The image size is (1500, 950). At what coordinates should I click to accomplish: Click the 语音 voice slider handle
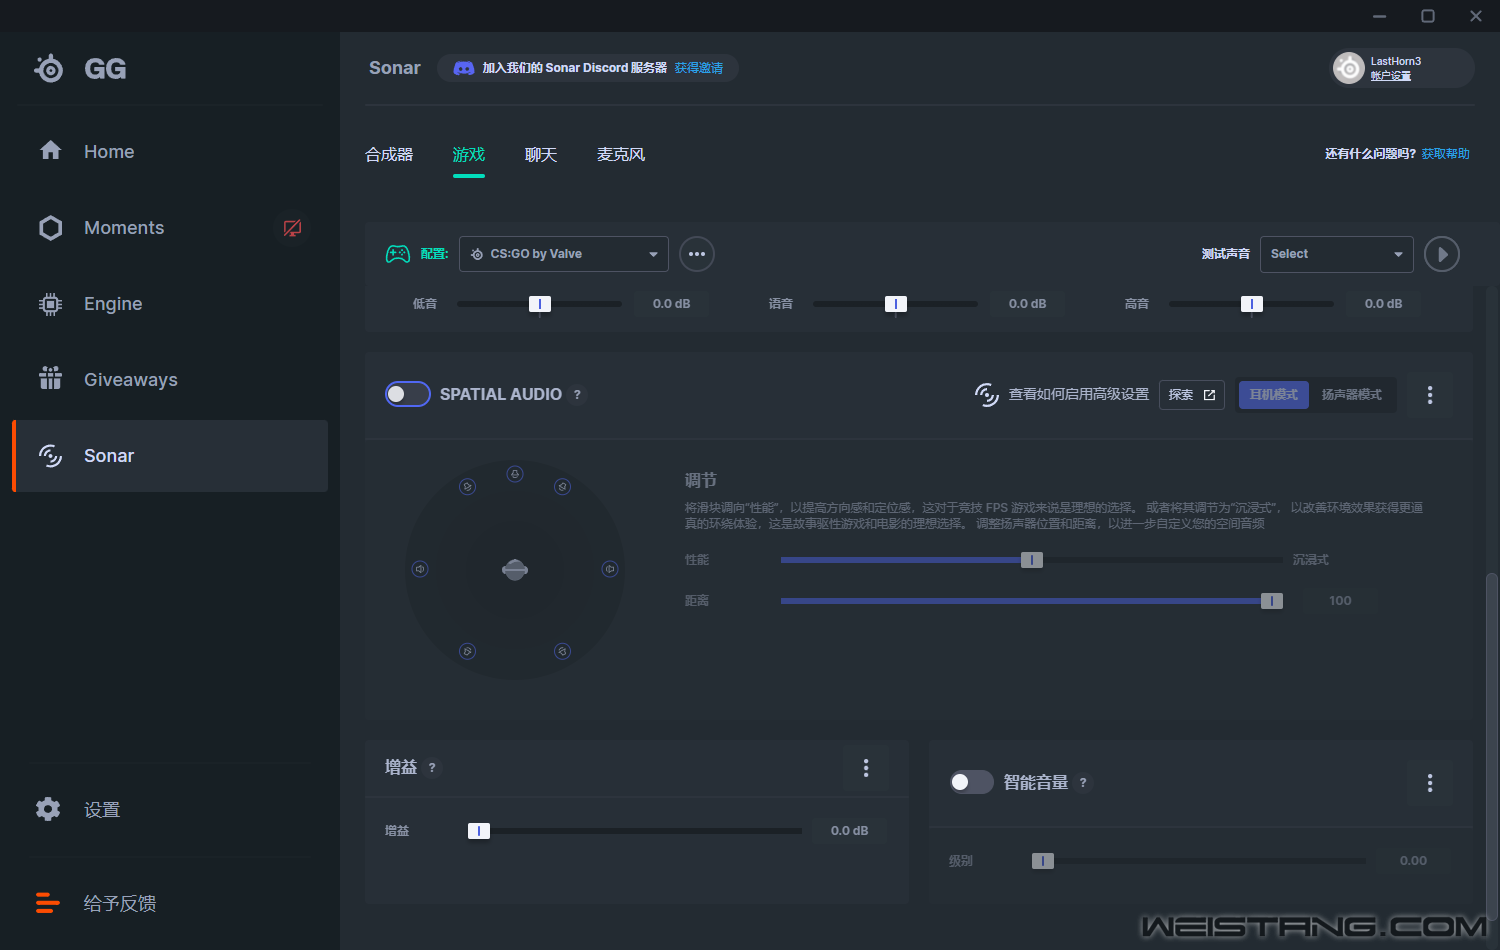(x=896, y=304)
